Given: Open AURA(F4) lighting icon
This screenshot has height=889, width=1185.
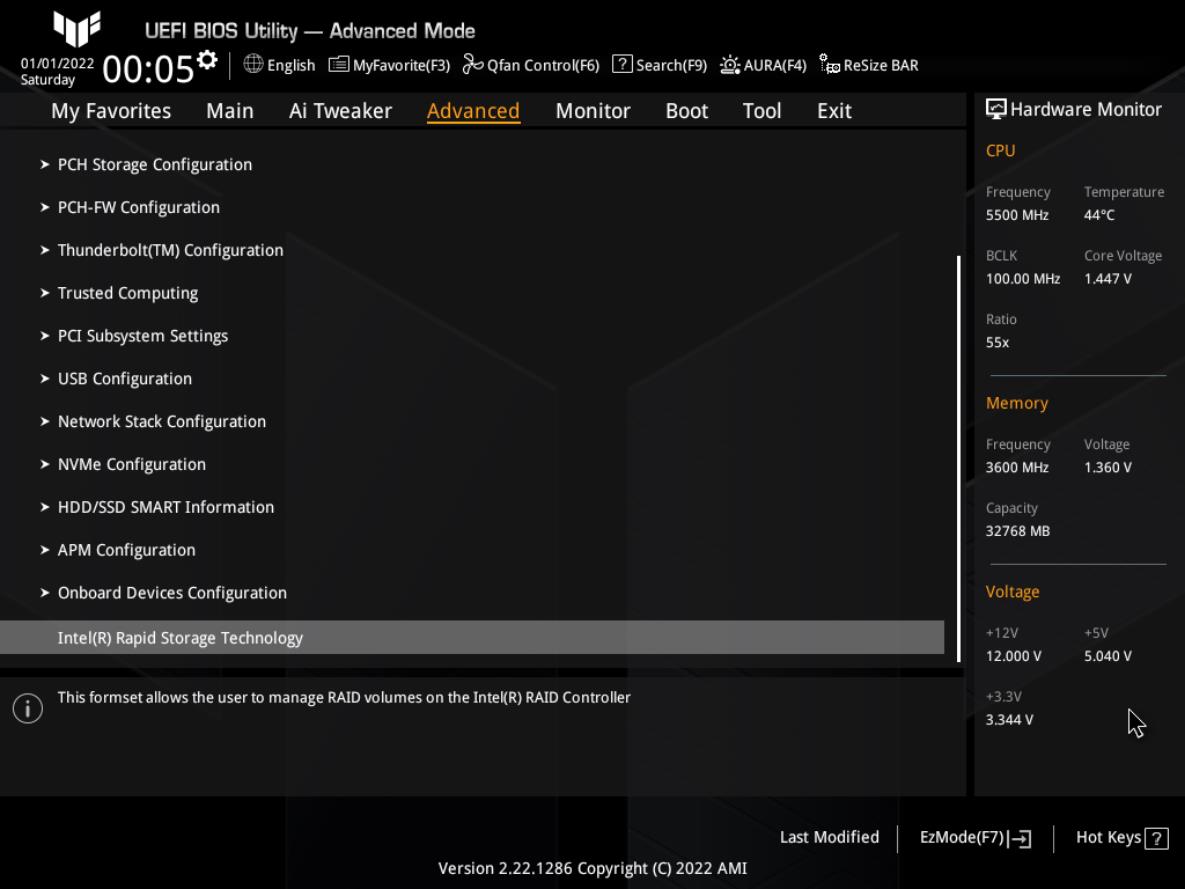Looking at the screenshot, I should [730, 65].
